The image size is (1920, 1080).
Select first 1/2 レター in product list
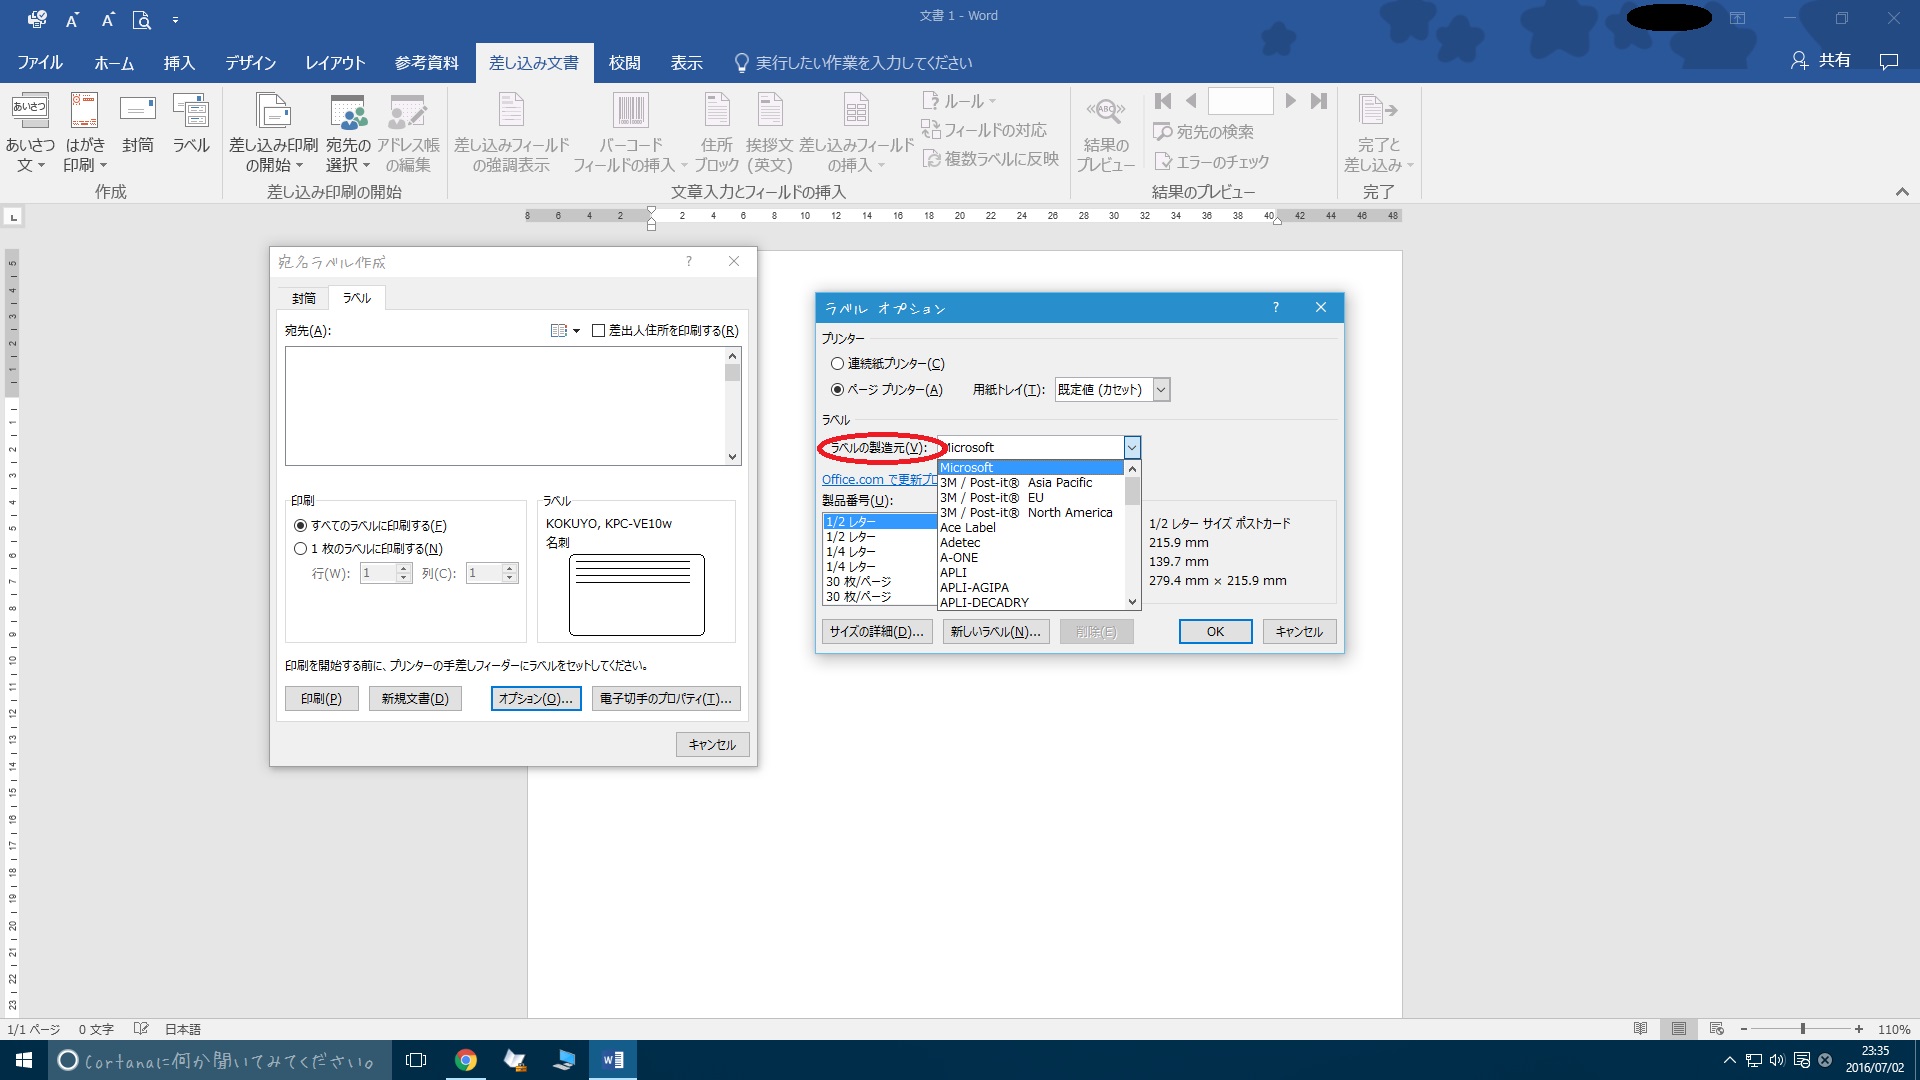coord(879,522)
